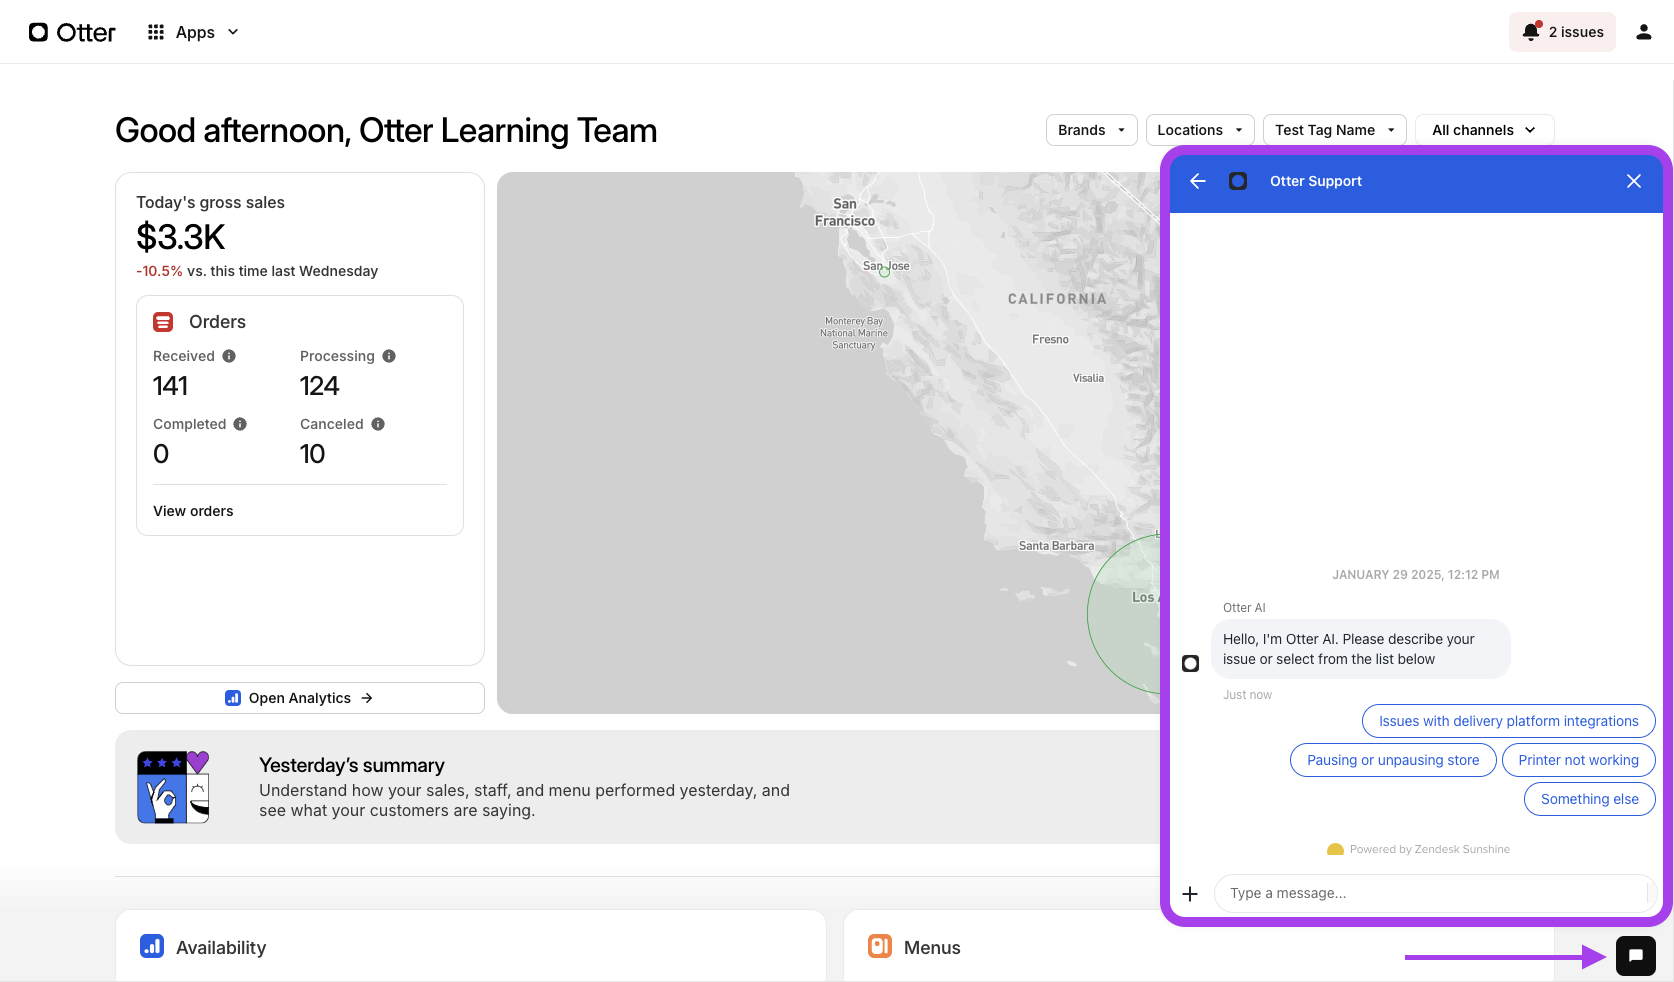This screenshot has width=1674, height=982.
Task: Go back in Otter Support chat
Action: tap(1198, 181)
